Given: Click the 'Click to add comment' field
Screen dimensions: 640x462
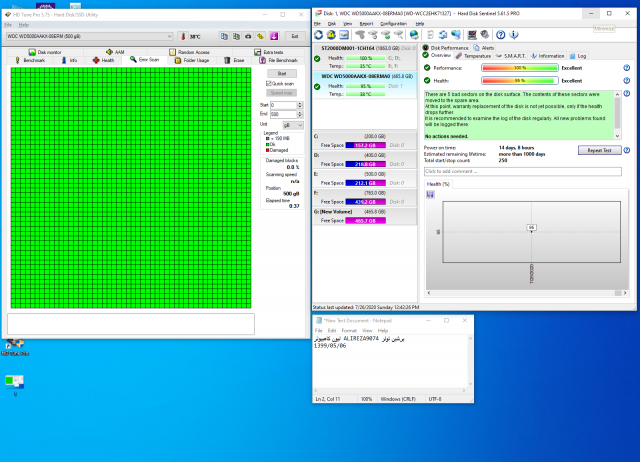Looking at the screenshot, I should (520, 171).
